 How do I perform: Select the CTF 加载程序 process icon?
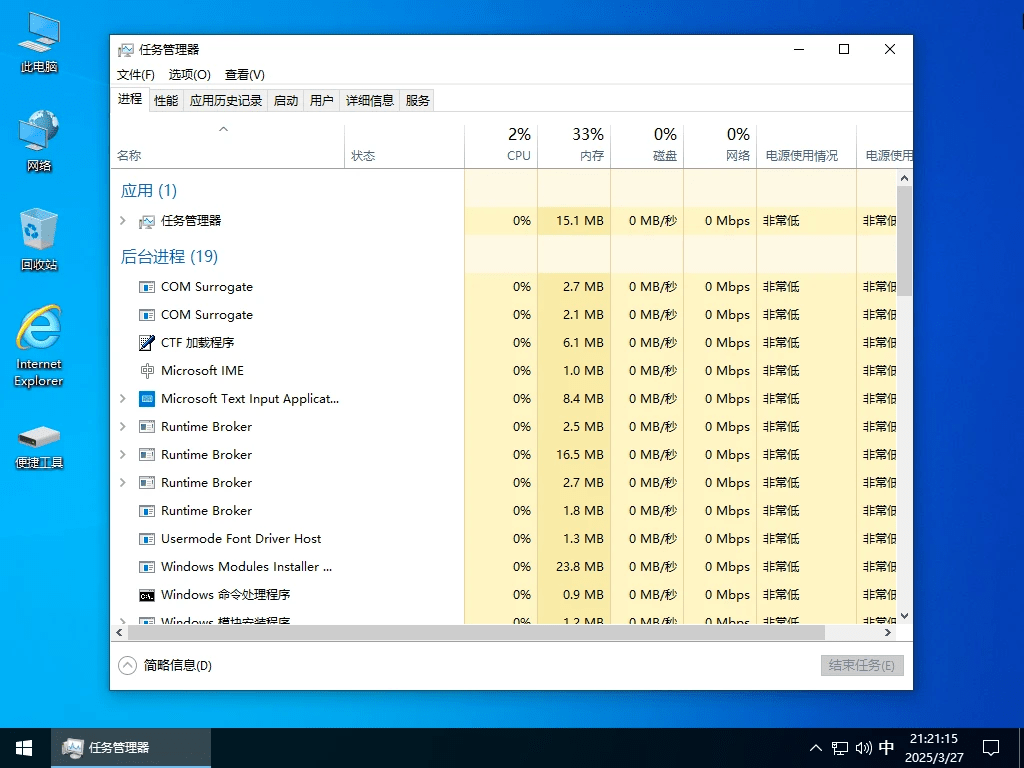click(x=147, y=342)
